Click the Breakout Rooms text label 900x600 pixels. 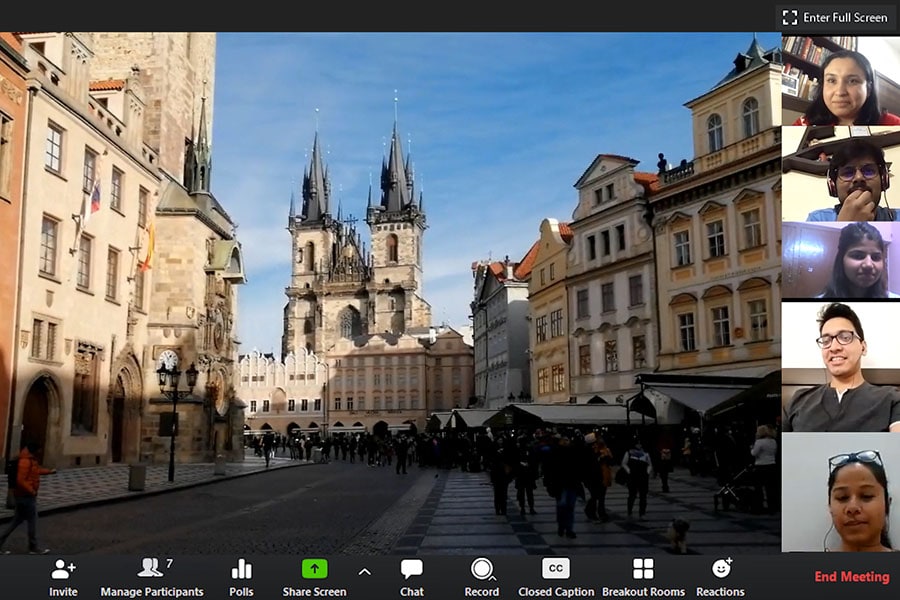(643, 592)
